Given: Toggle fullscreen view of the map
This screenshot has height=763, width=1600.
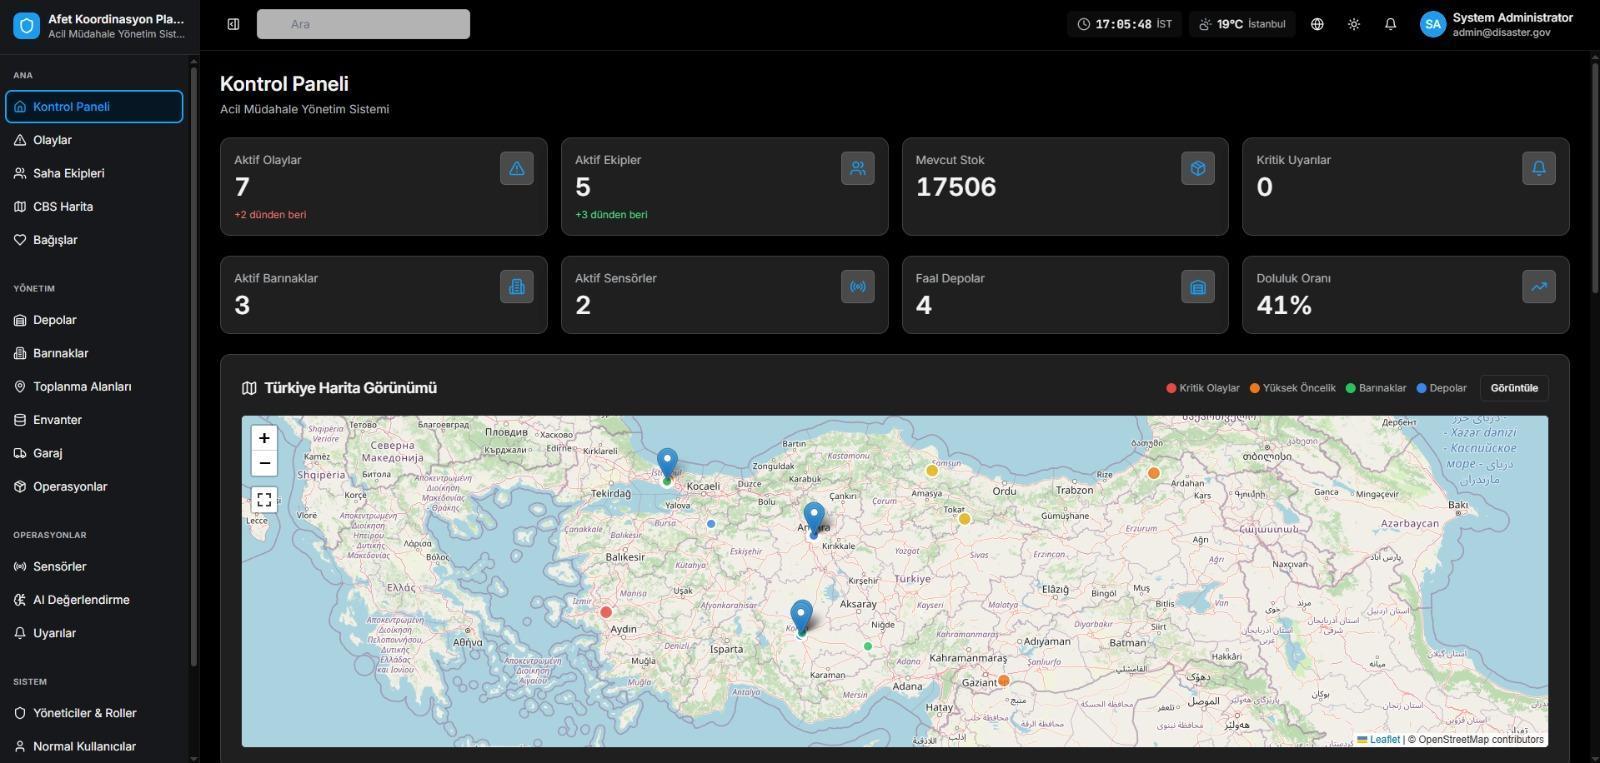Looking at the screenshot, I should point(264,500).
